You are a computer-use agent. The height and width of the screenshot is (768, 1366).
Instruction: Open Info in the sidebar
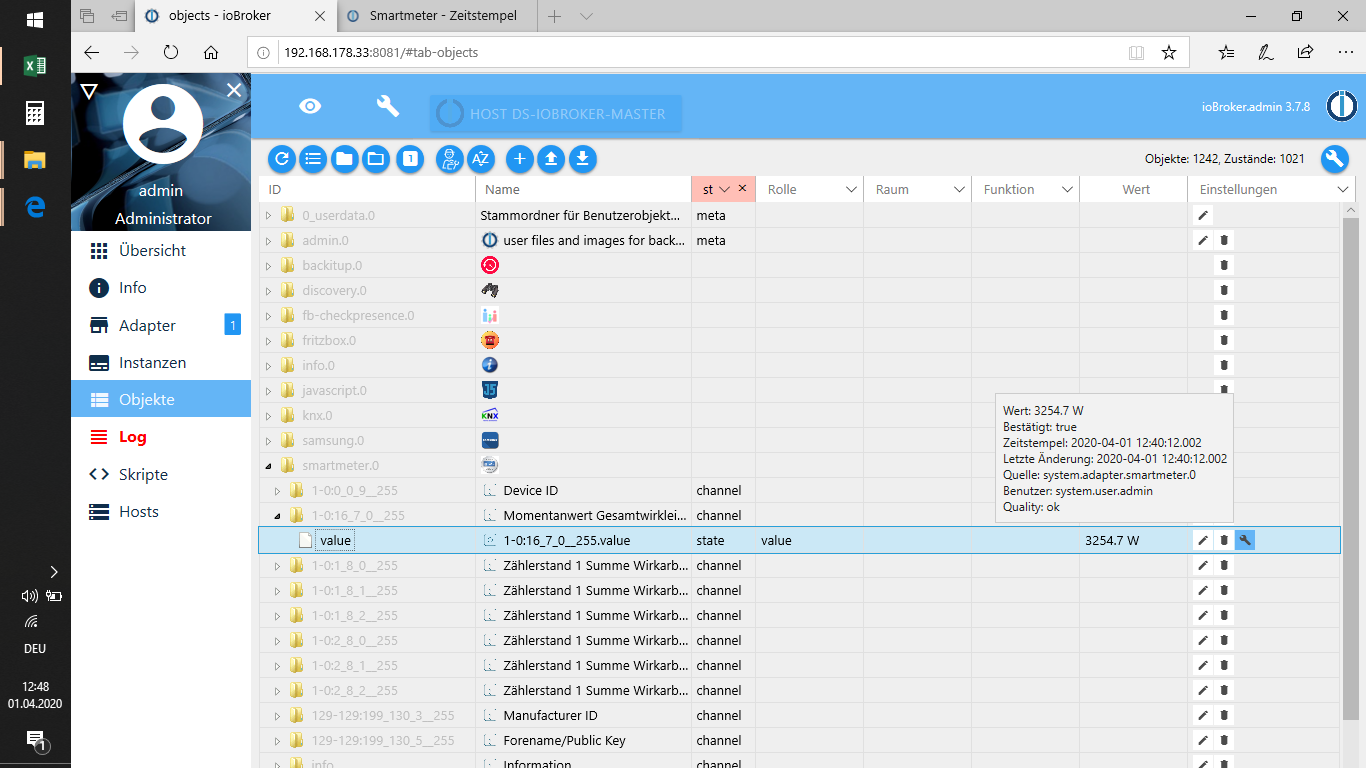(161, 288)
